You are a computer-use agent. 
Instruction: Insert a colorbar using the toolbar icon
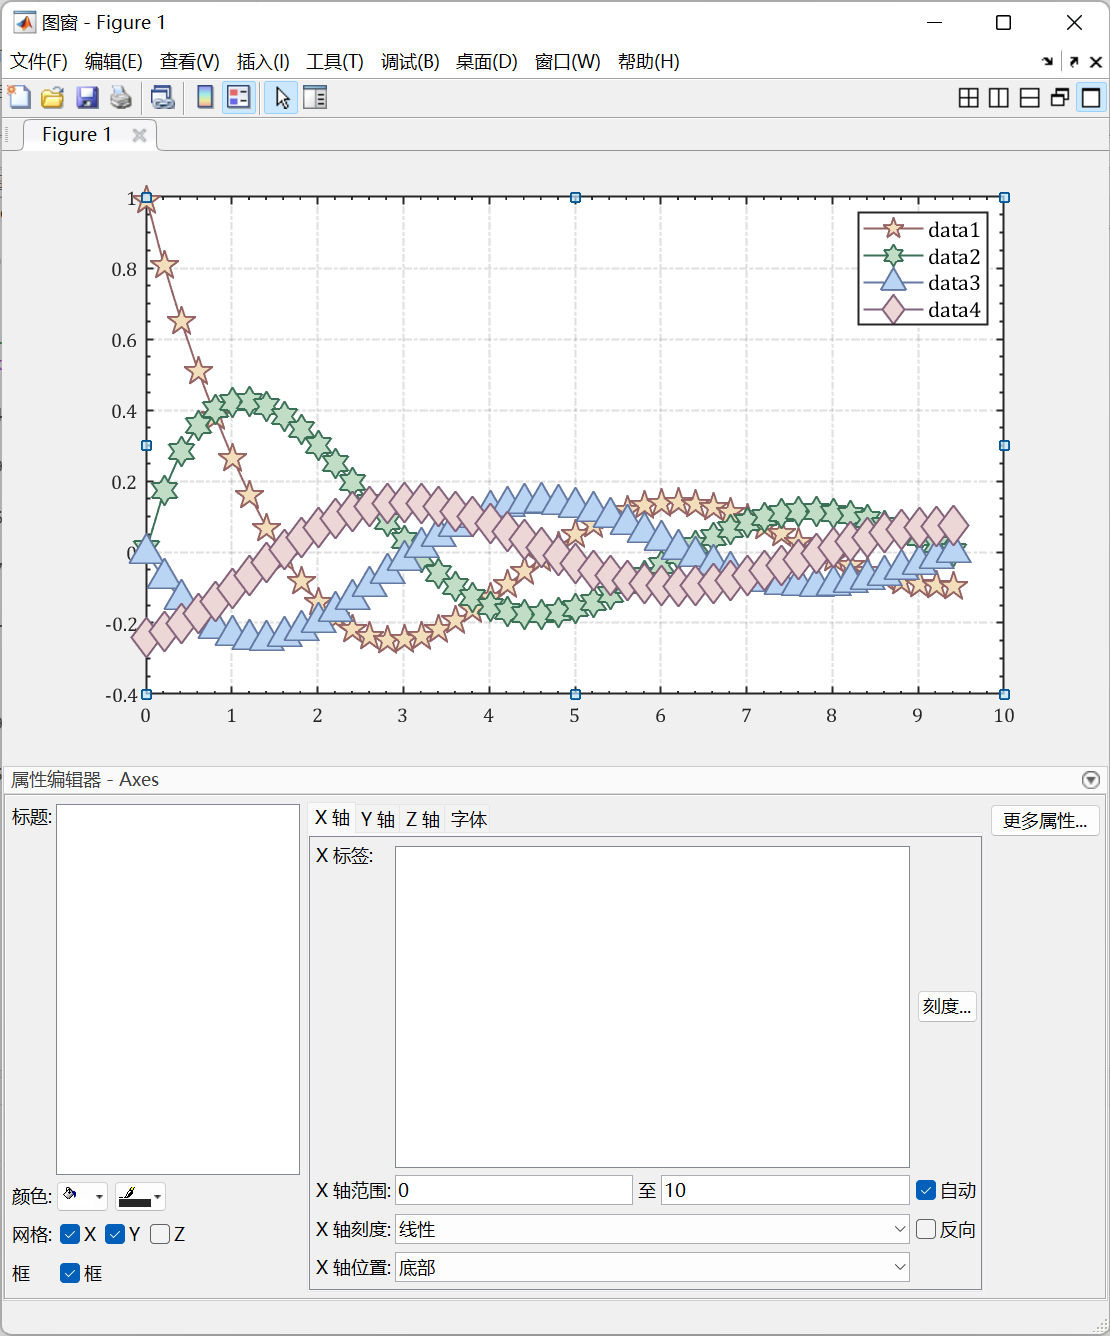point(205,97)
